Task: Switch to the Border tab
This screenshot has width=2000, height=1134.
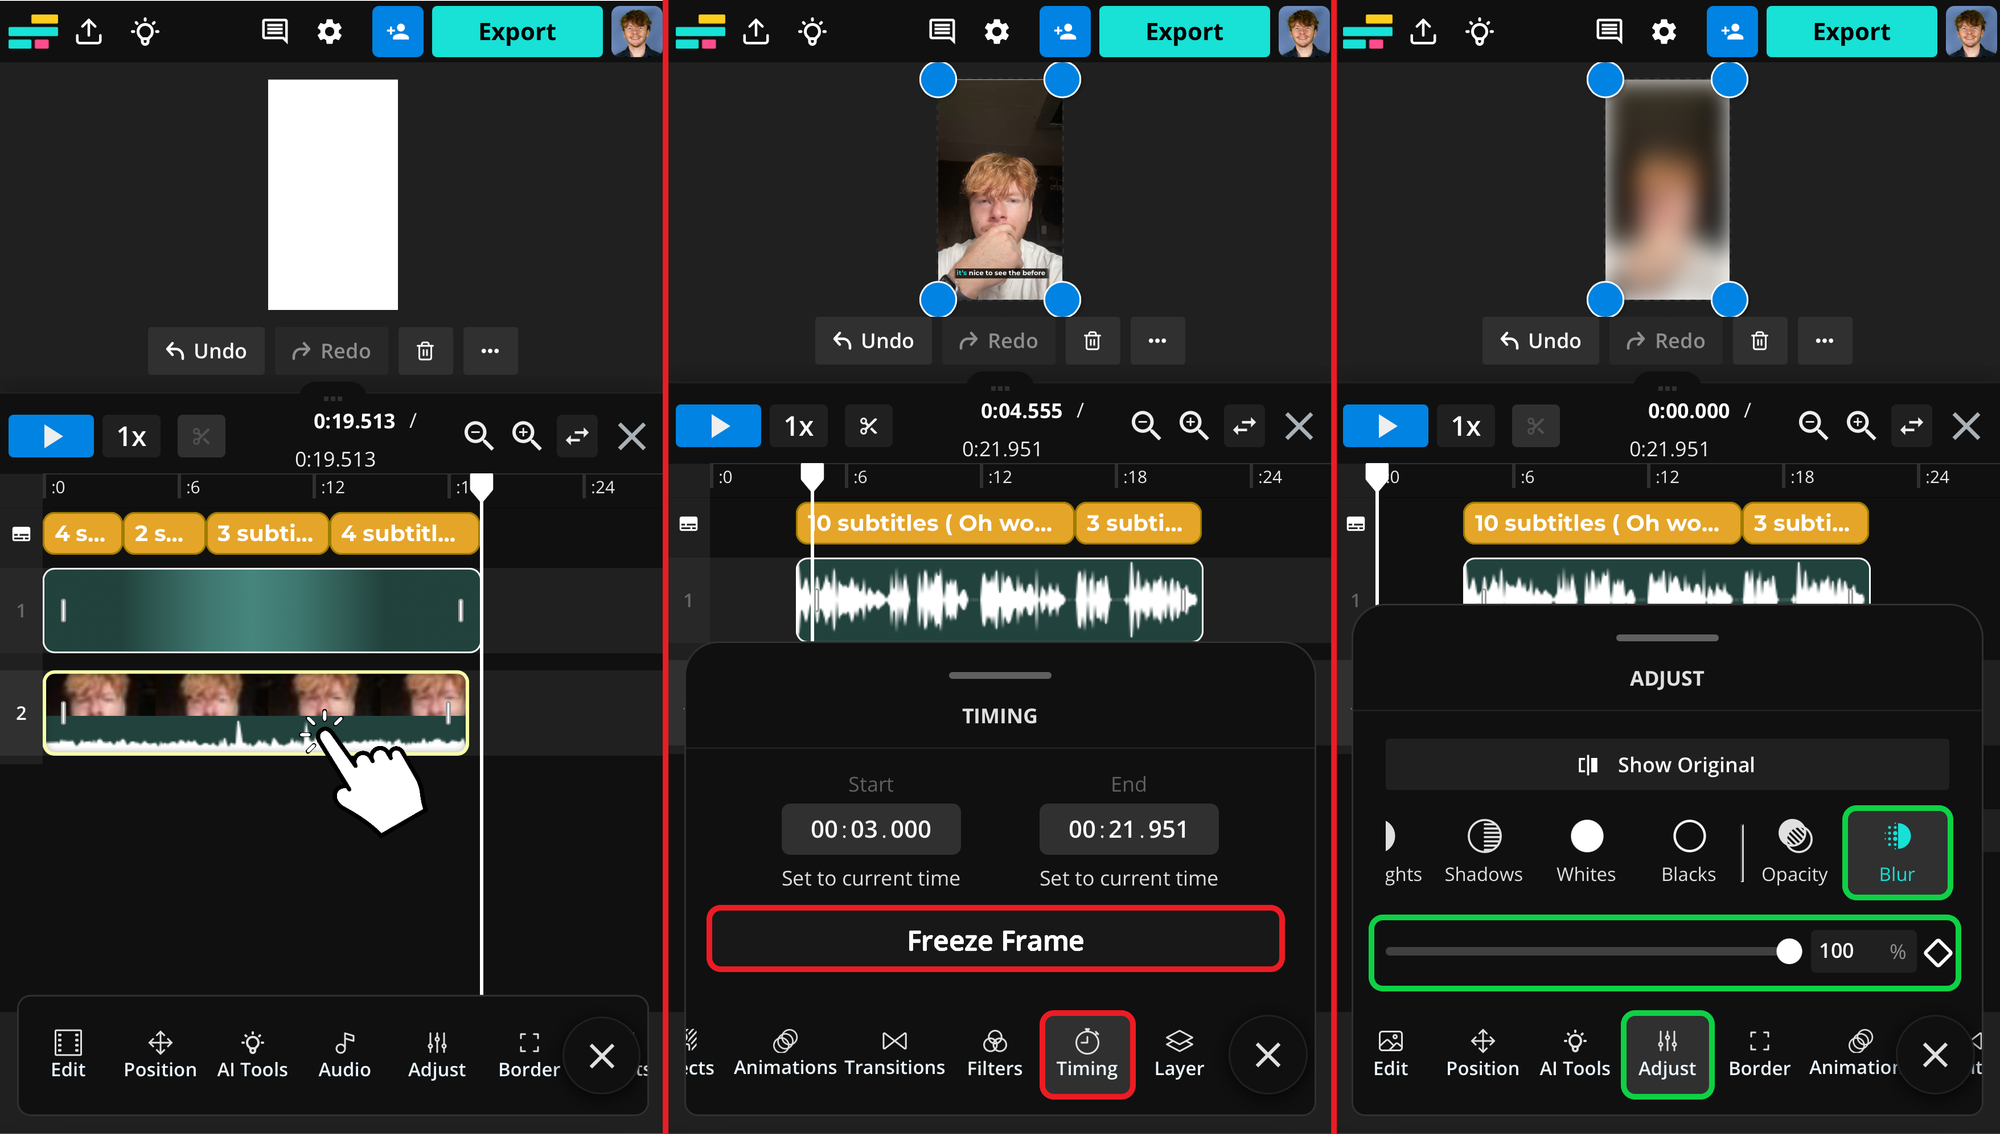Action: click(x=528, y=1054)
